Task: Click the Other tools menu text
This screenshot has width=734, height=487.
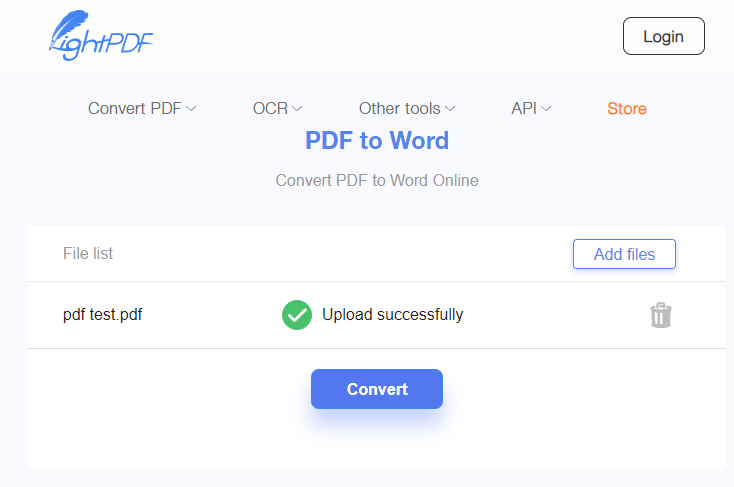Action: (400, 109)
